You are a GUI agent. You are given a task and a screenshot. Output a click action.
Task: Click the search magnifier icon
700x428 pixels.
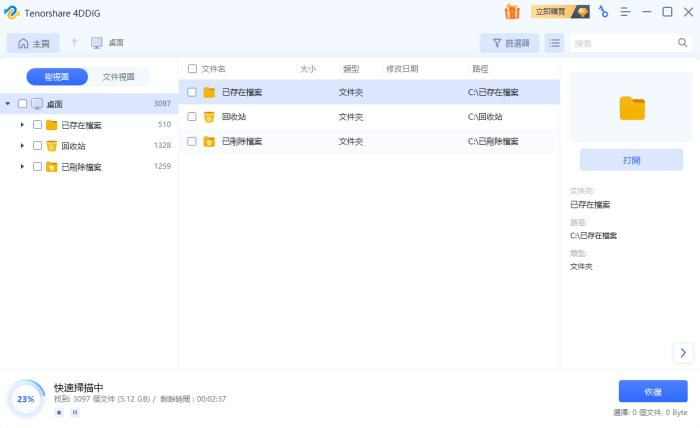[682, 43]
